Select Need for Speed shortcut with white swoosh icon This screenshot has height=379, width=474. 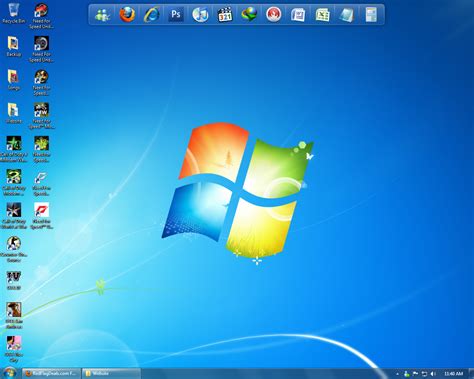click(x=41, y=182)
